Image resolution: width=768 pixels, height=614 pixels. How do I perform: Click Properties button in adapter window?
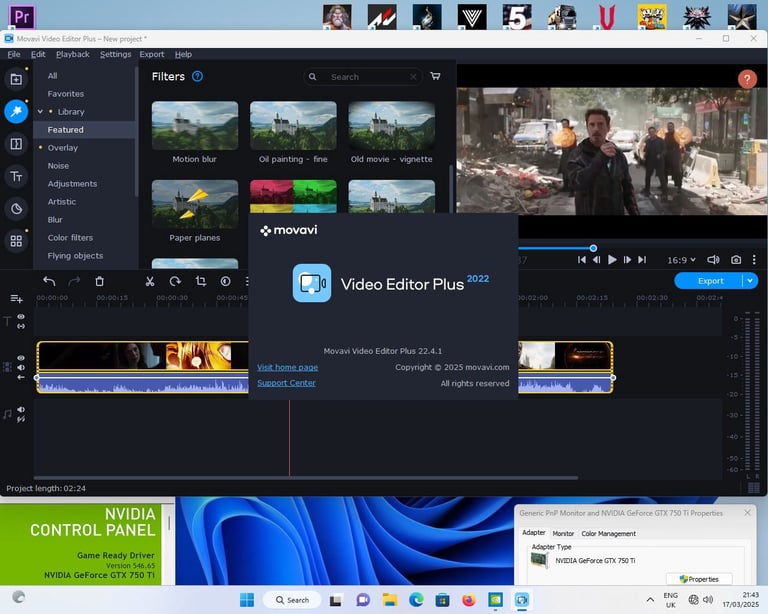(x=699, y=579)
